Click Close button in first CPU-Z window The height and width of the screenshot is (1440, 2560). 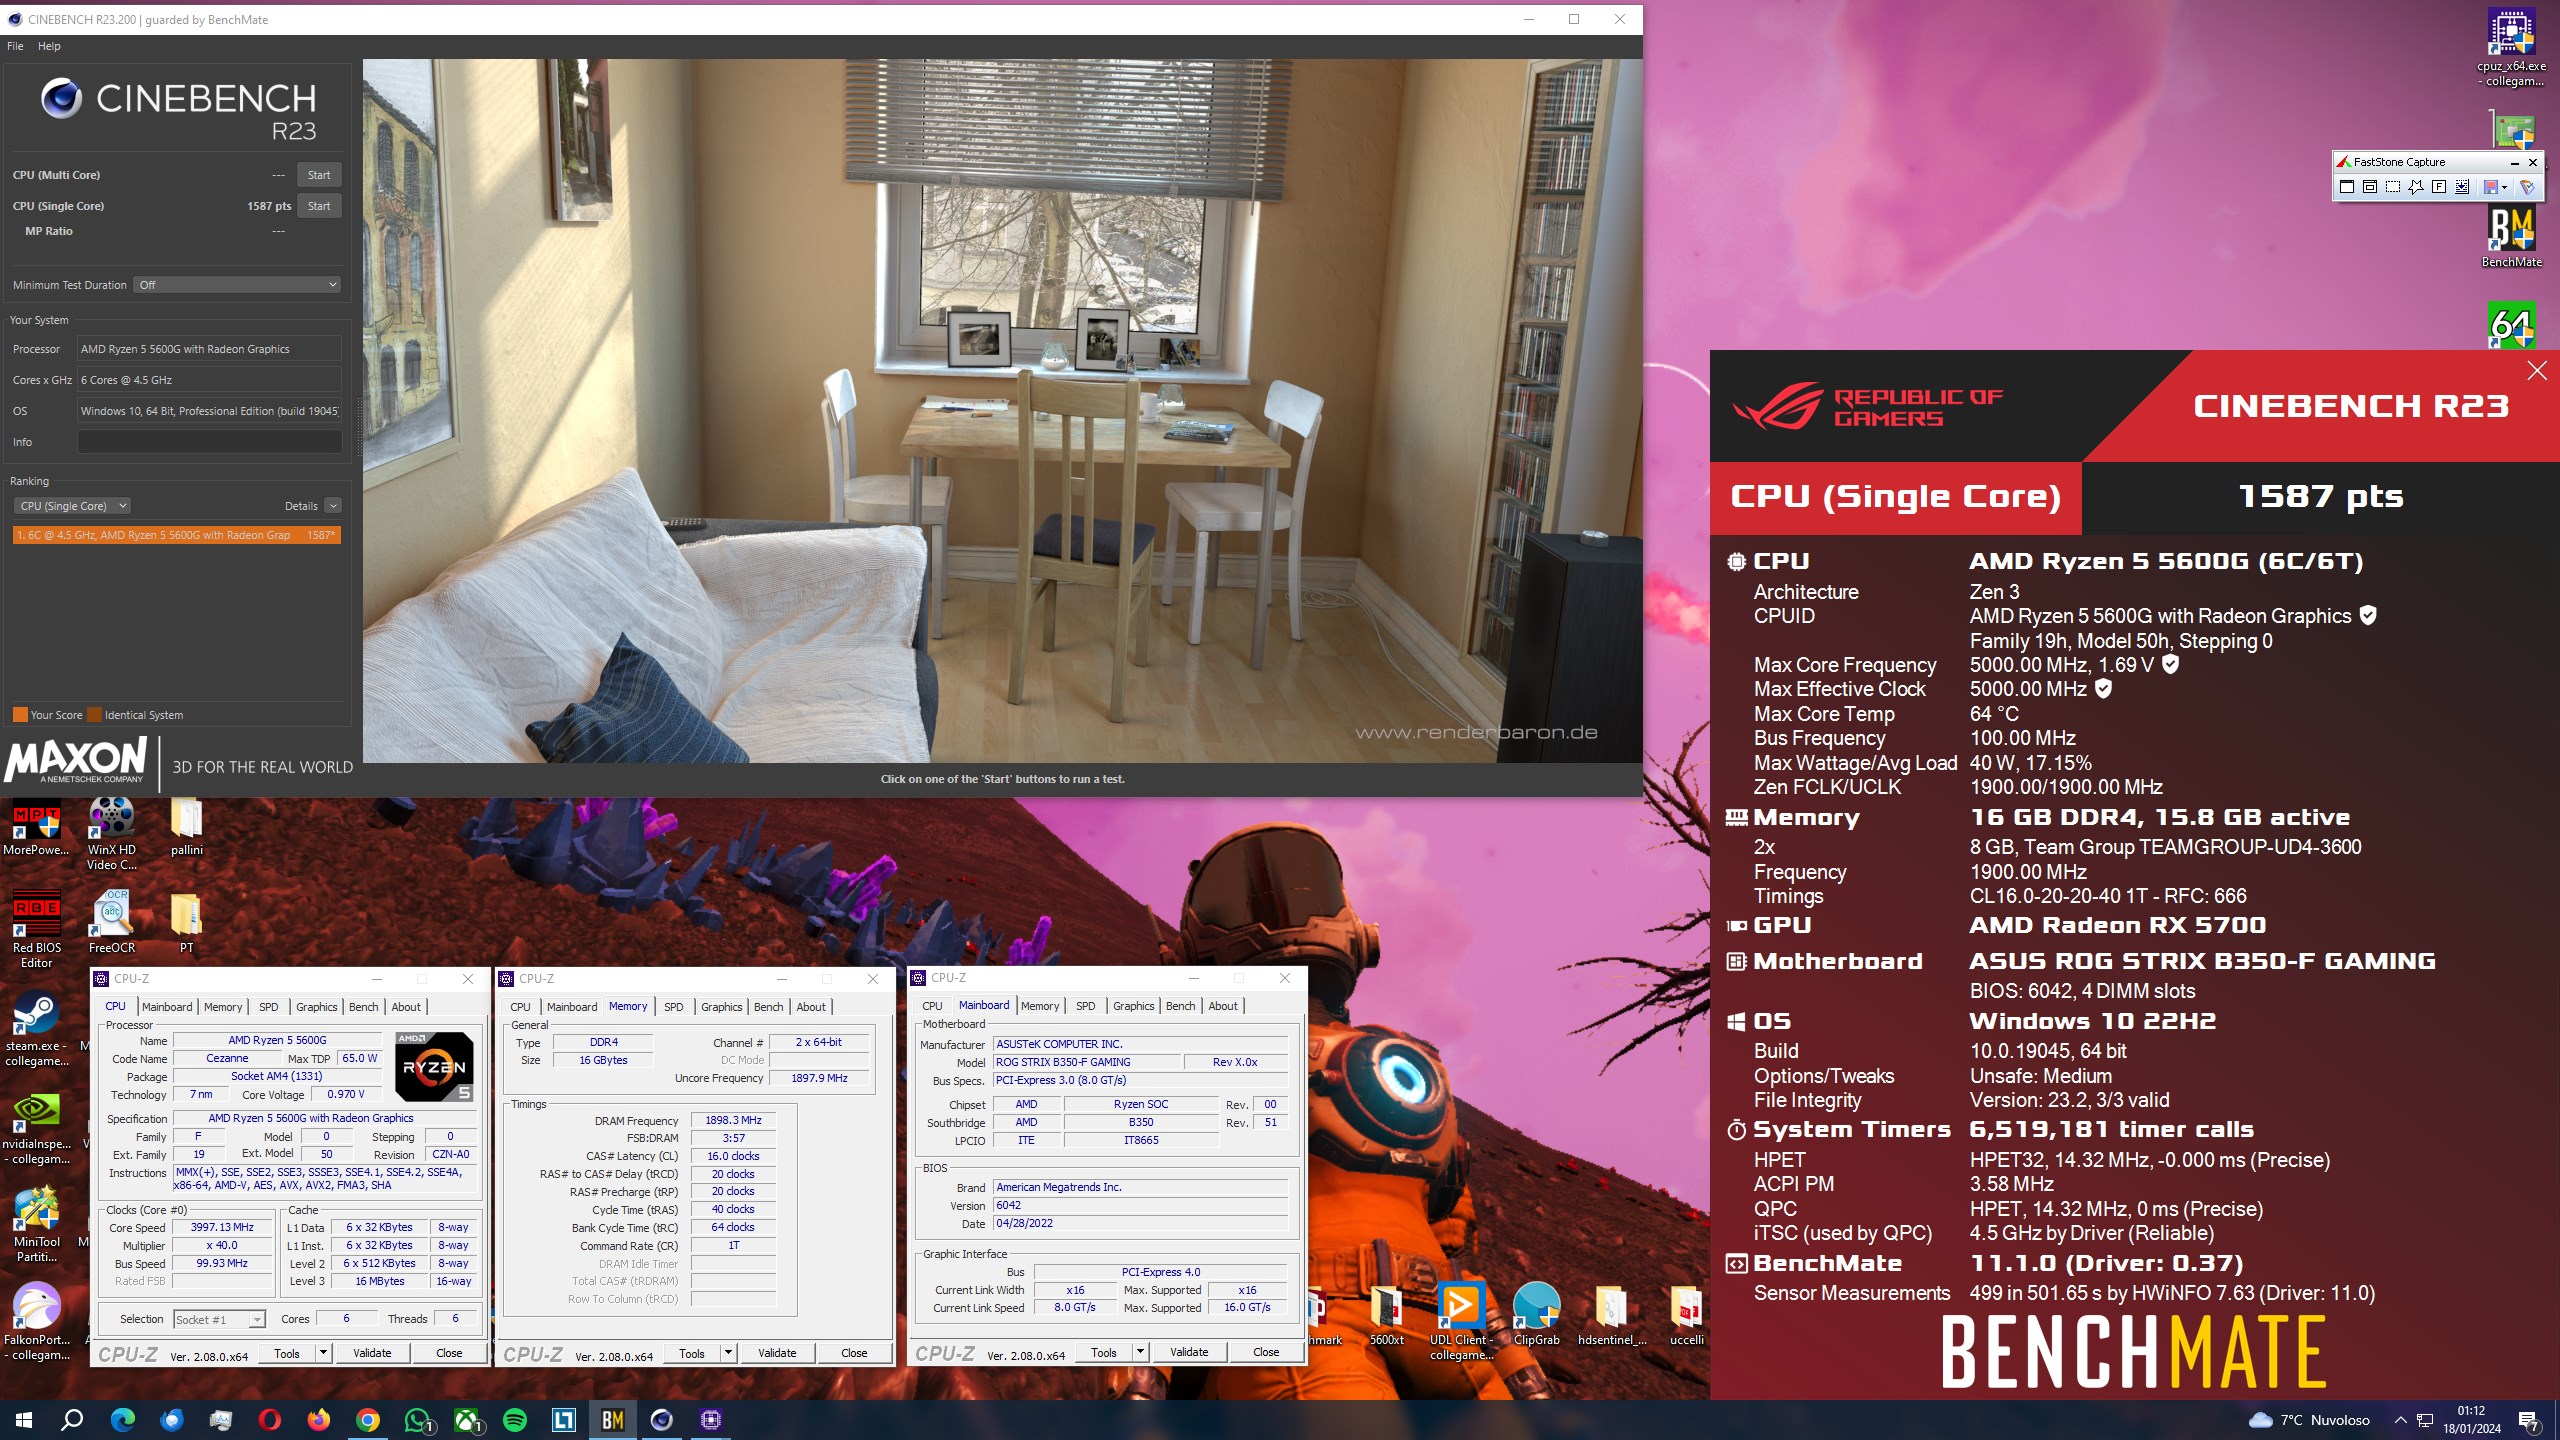pyautogui.click(x=449, y=1353)
